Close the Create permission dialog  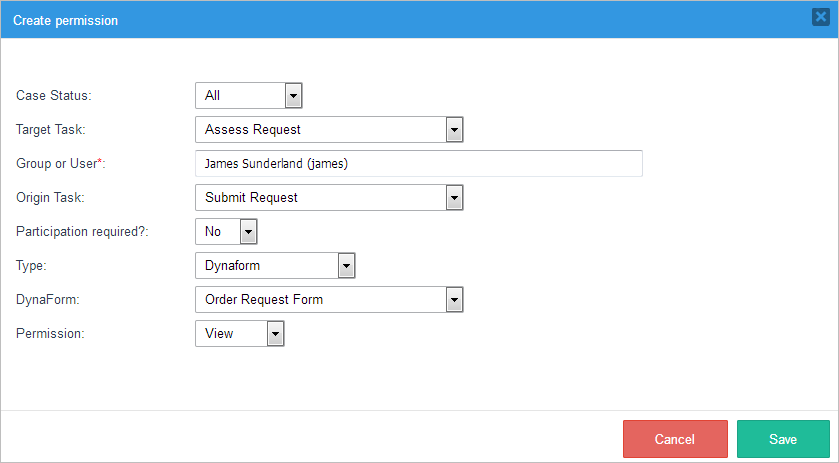pyautogui.click(x=820, y=17)
